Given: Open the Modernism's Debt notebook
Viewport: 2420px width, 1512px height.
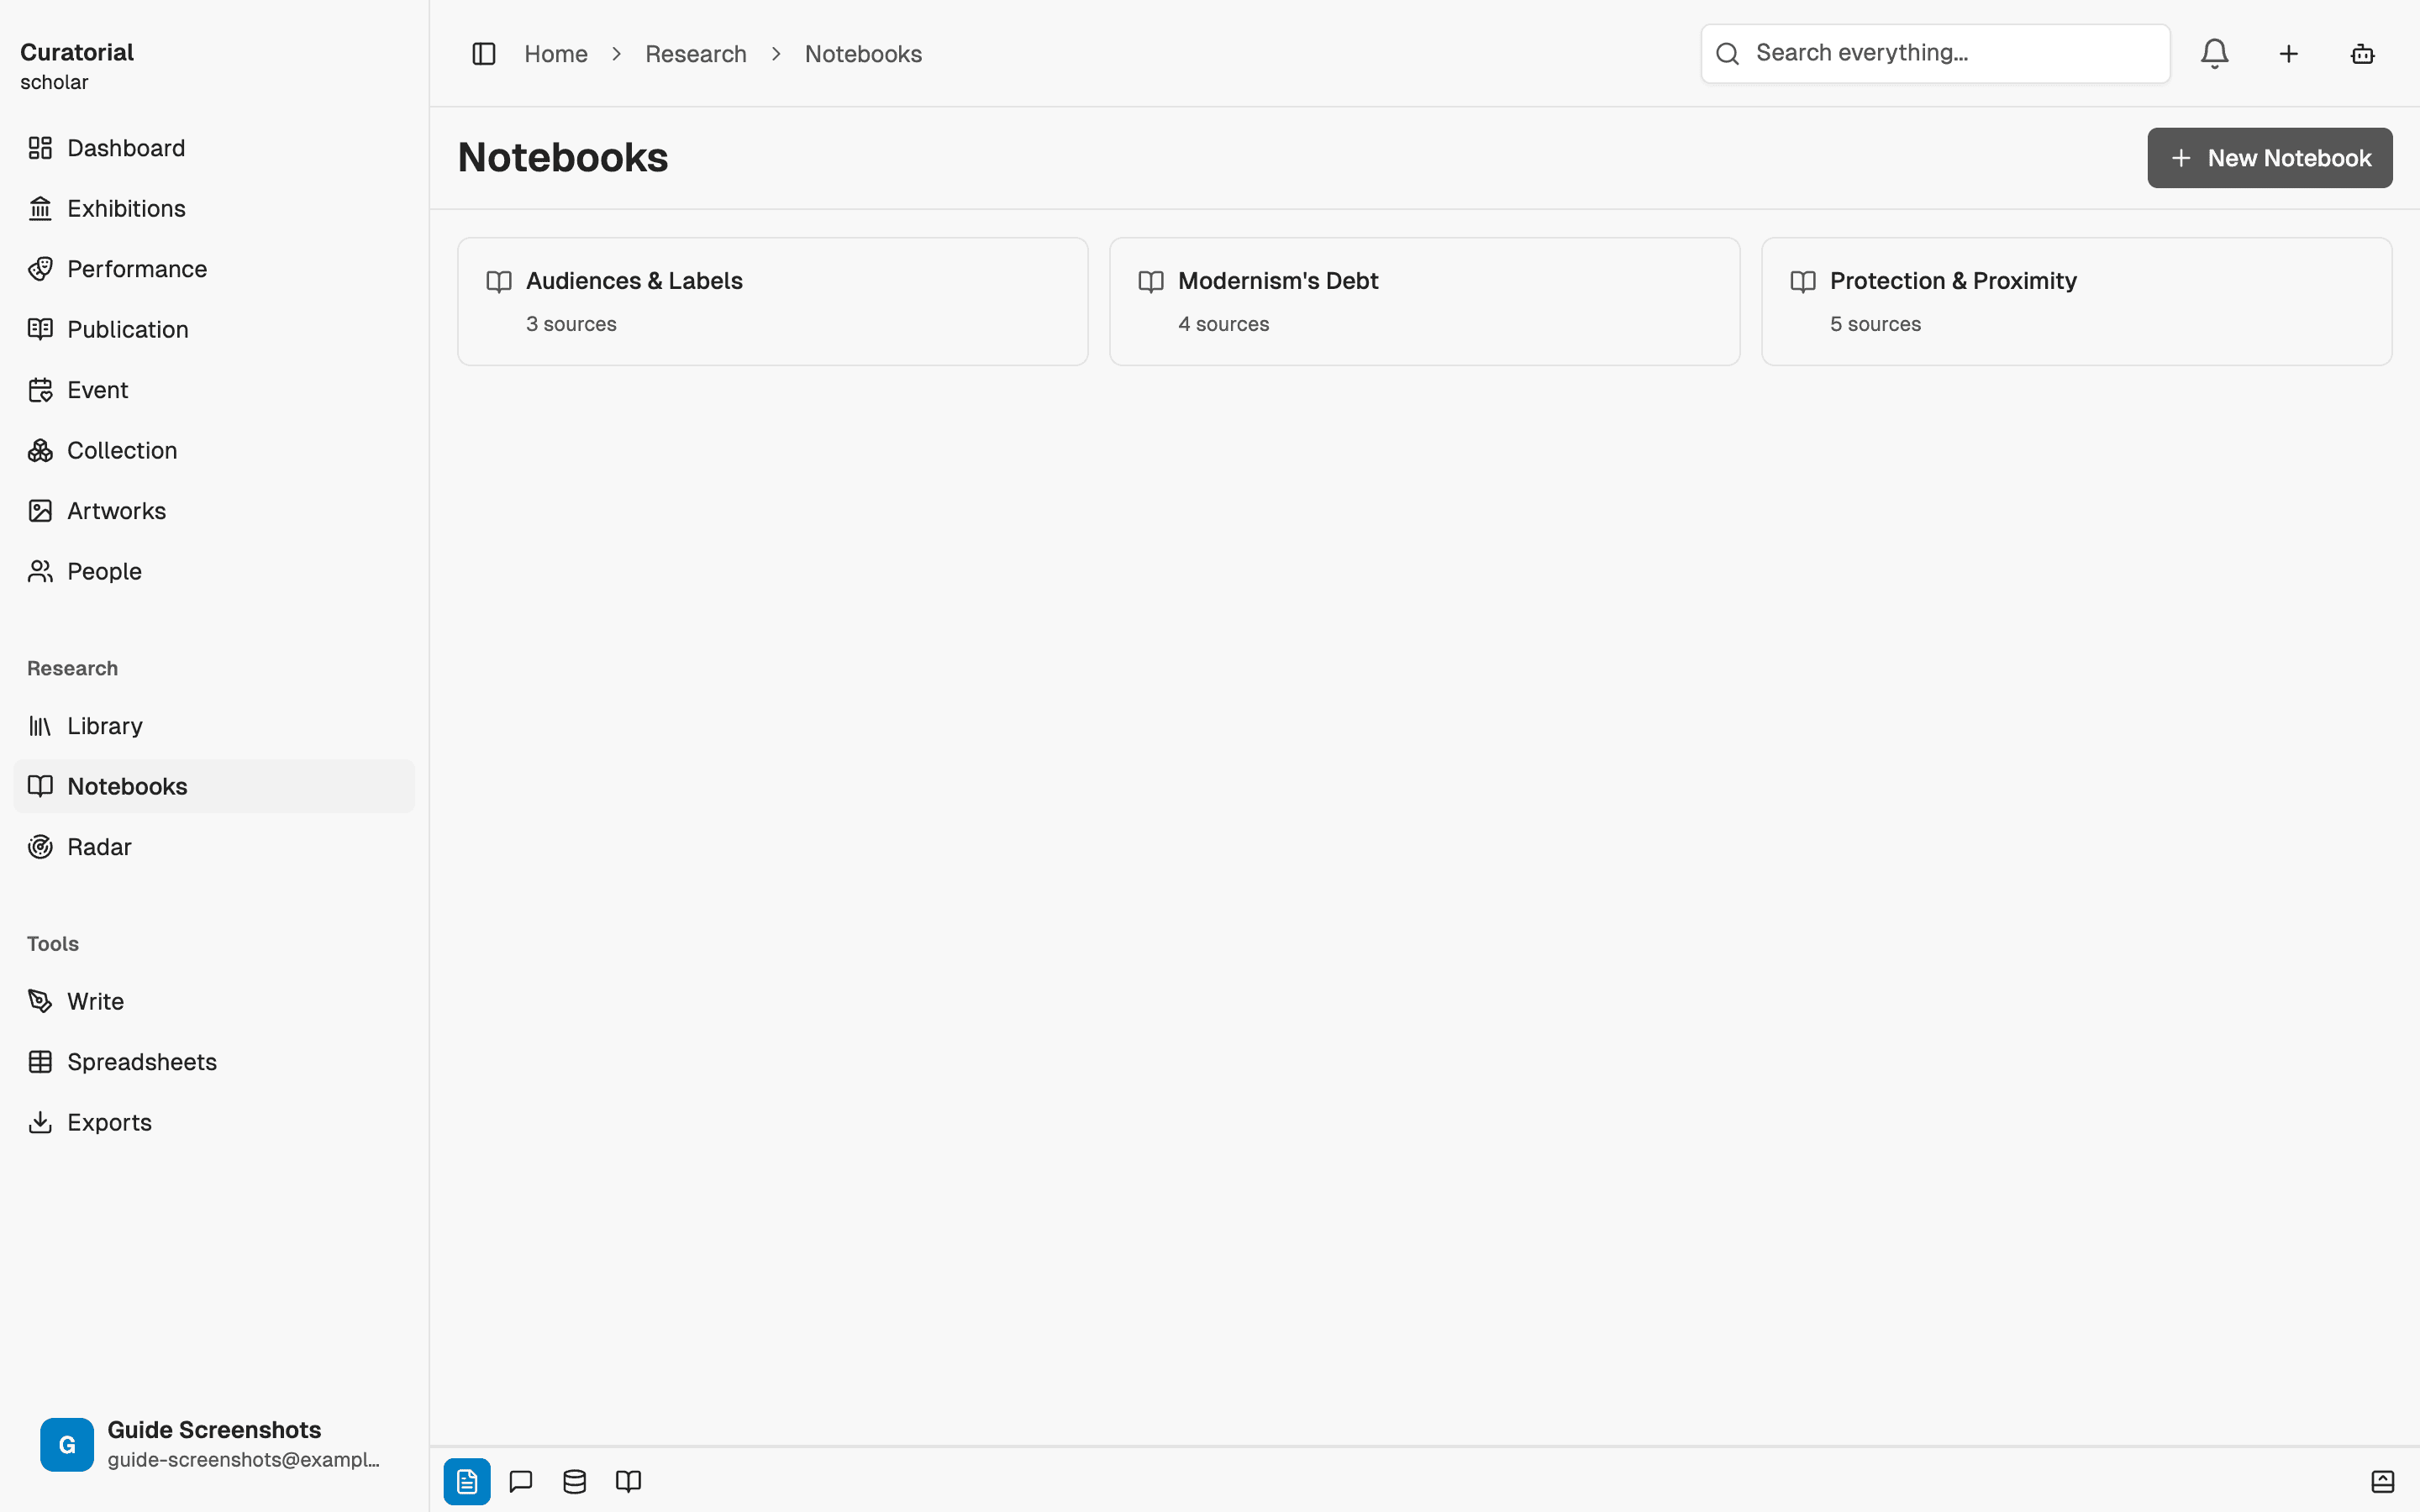Looking at the screenshot, I should (1424, 301).
